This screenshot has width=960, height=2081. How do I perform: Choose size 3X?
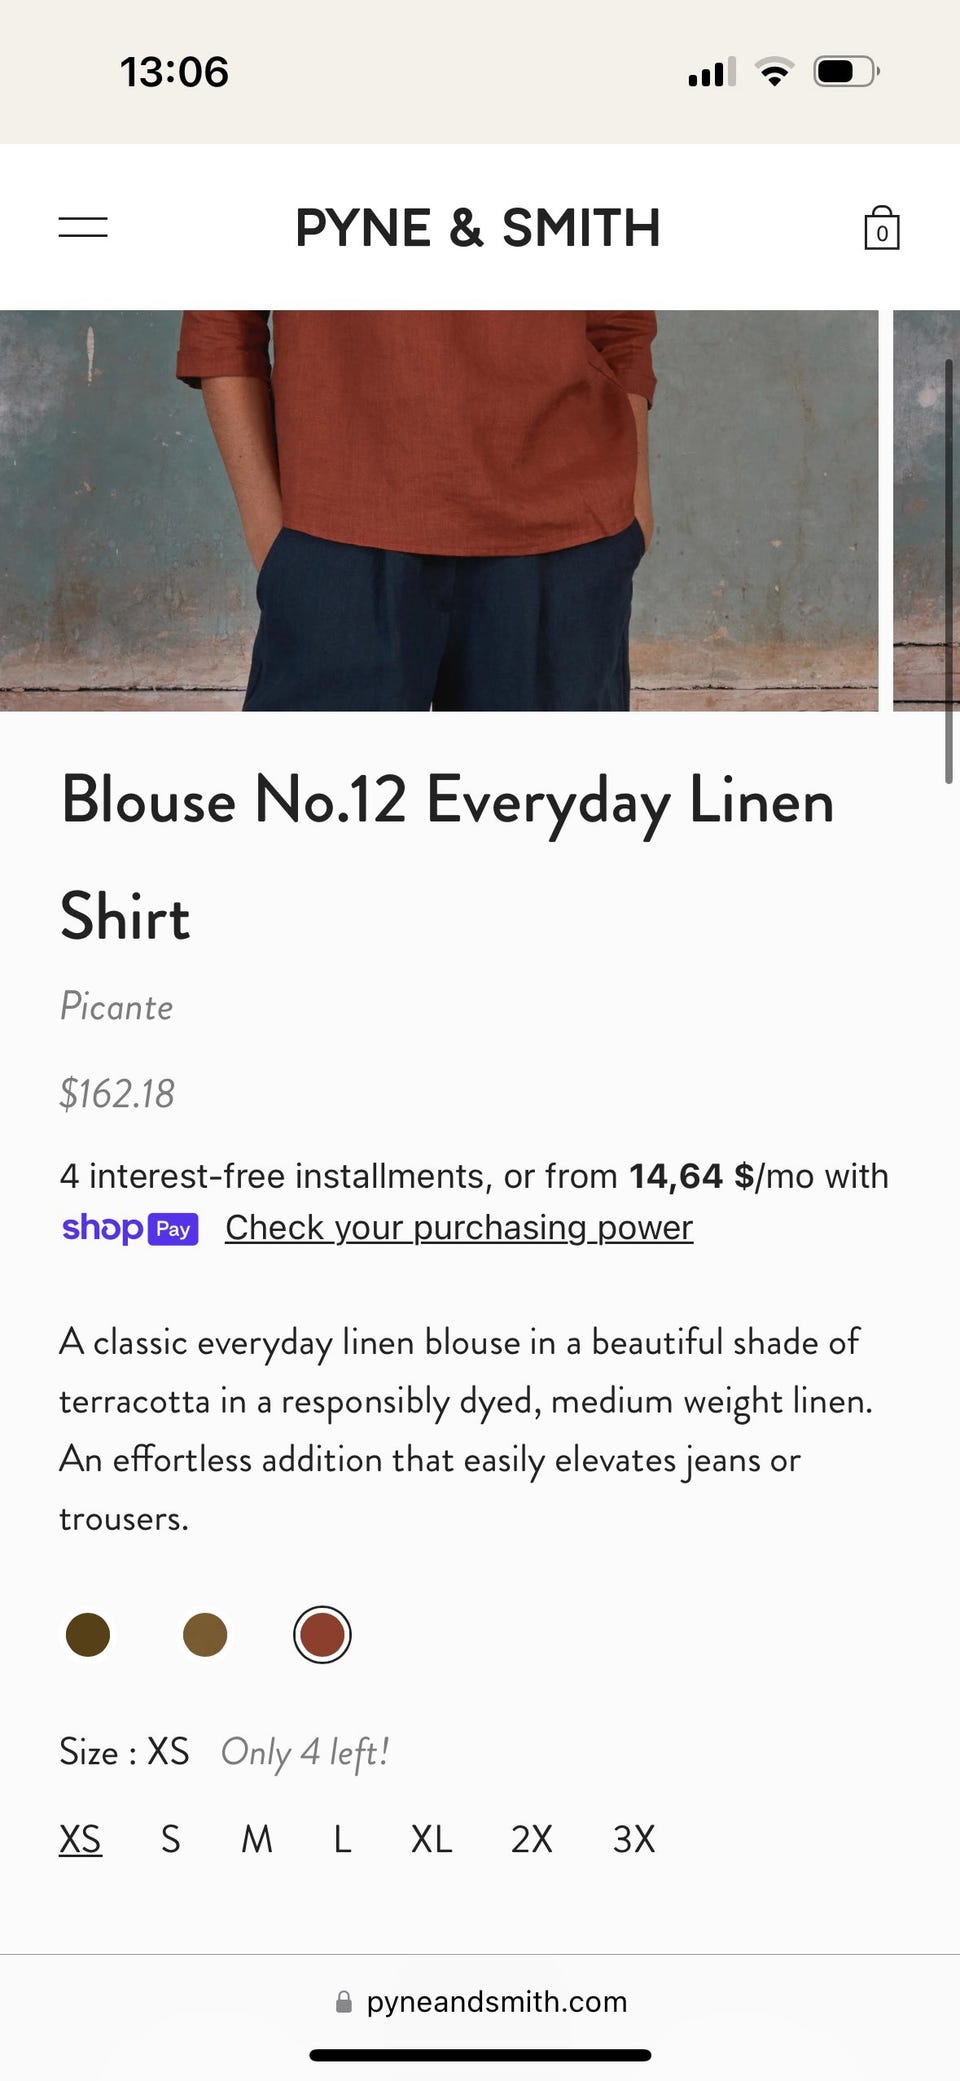(x=634, y=1839)
